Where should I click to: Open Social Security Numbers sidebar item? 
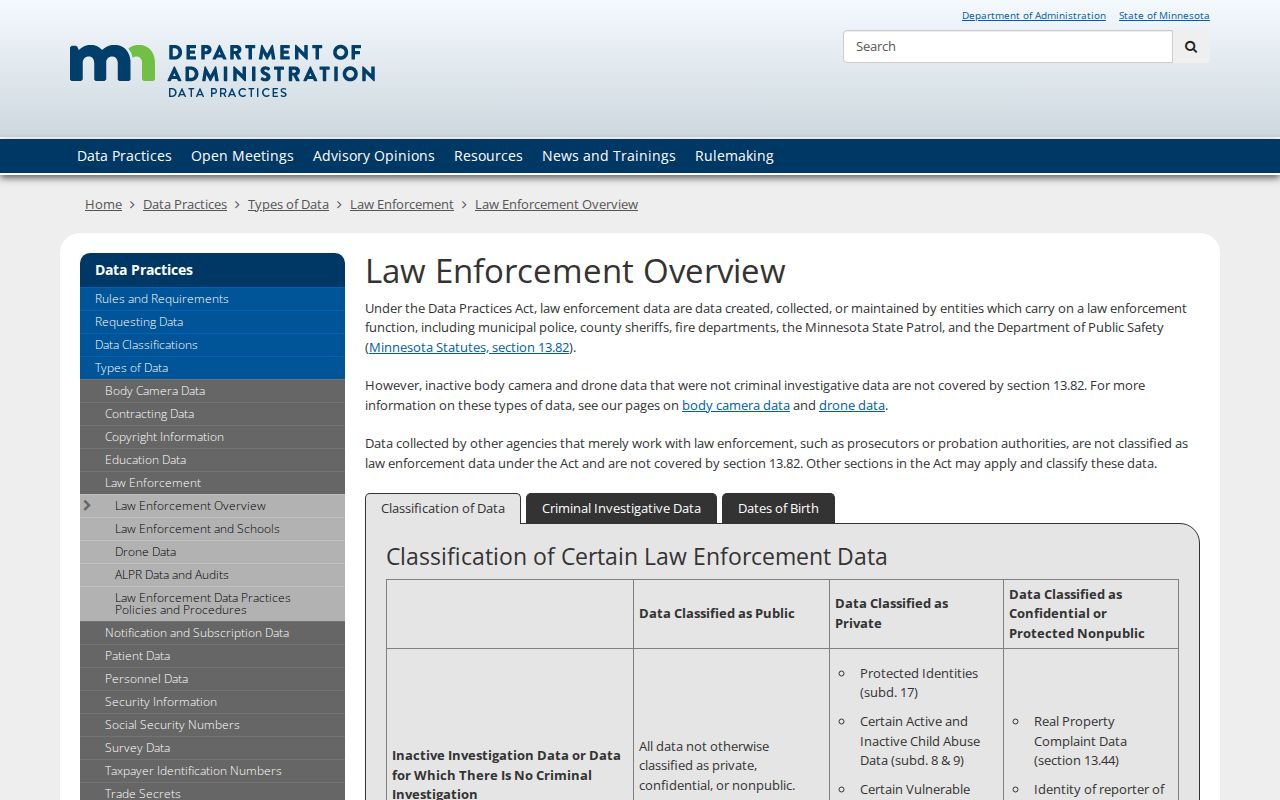[212, 725]
